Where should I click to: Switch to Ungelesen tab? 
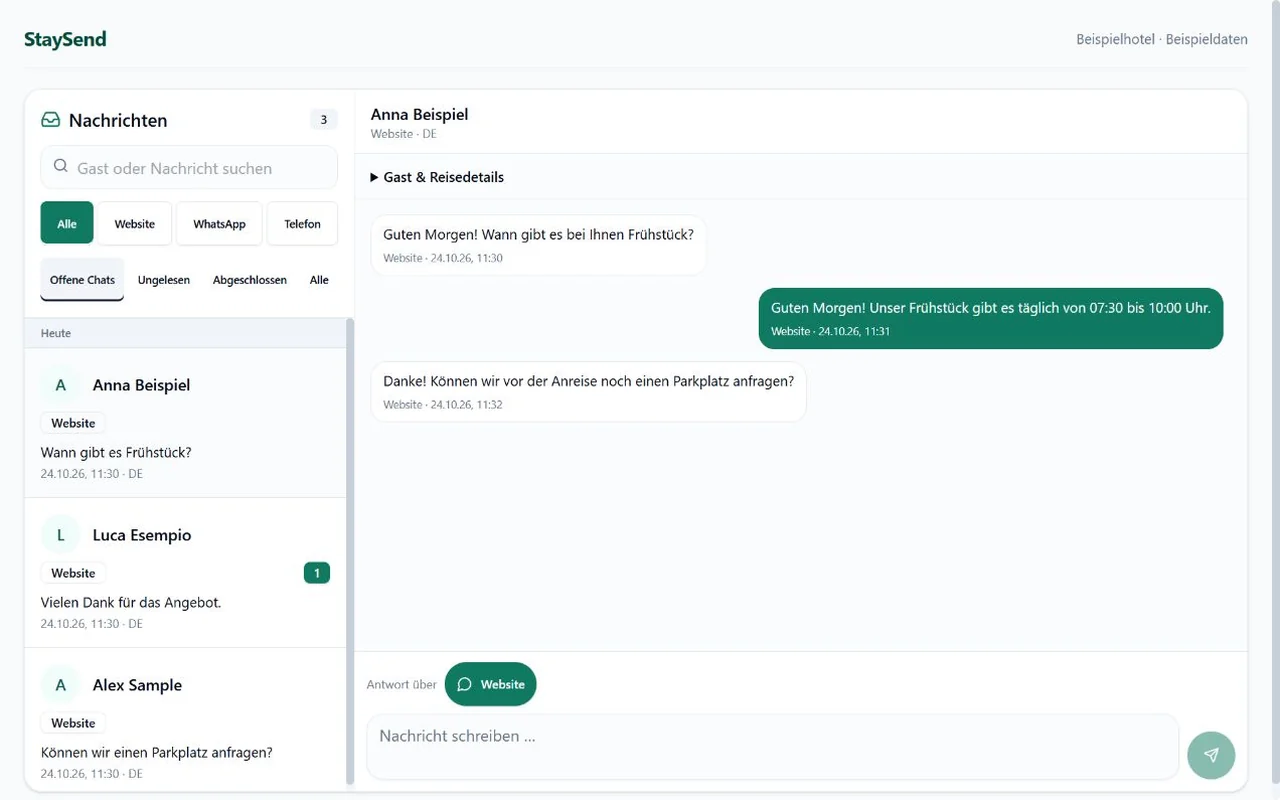pyautogui.click(x=164, y=280)
